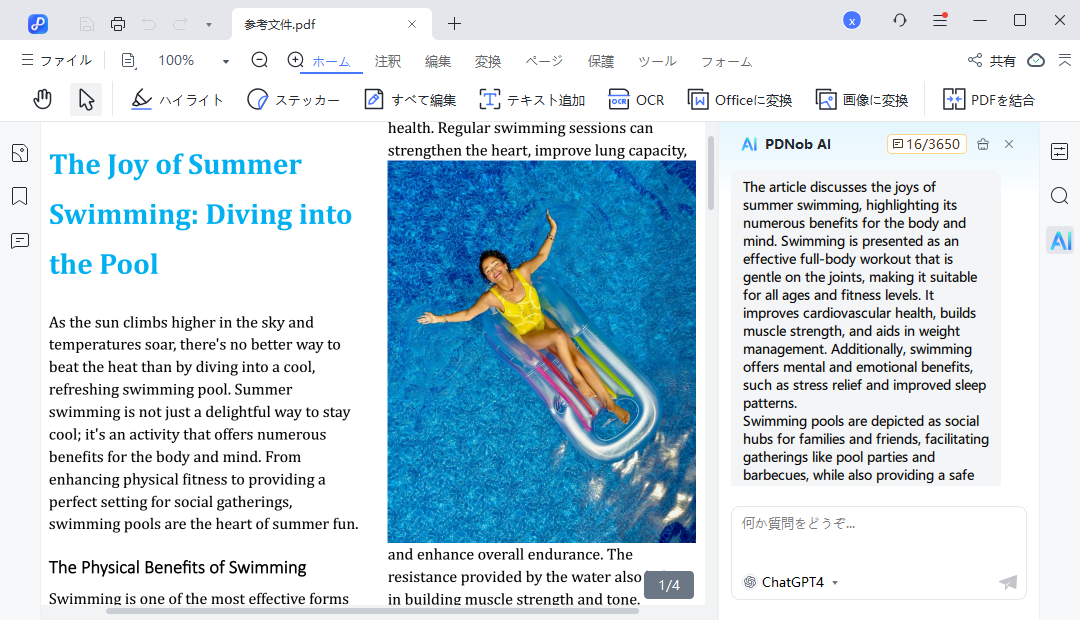1080x620 pixels.
Task: Switch to the 注釈 tab
Action: point(388,61)
